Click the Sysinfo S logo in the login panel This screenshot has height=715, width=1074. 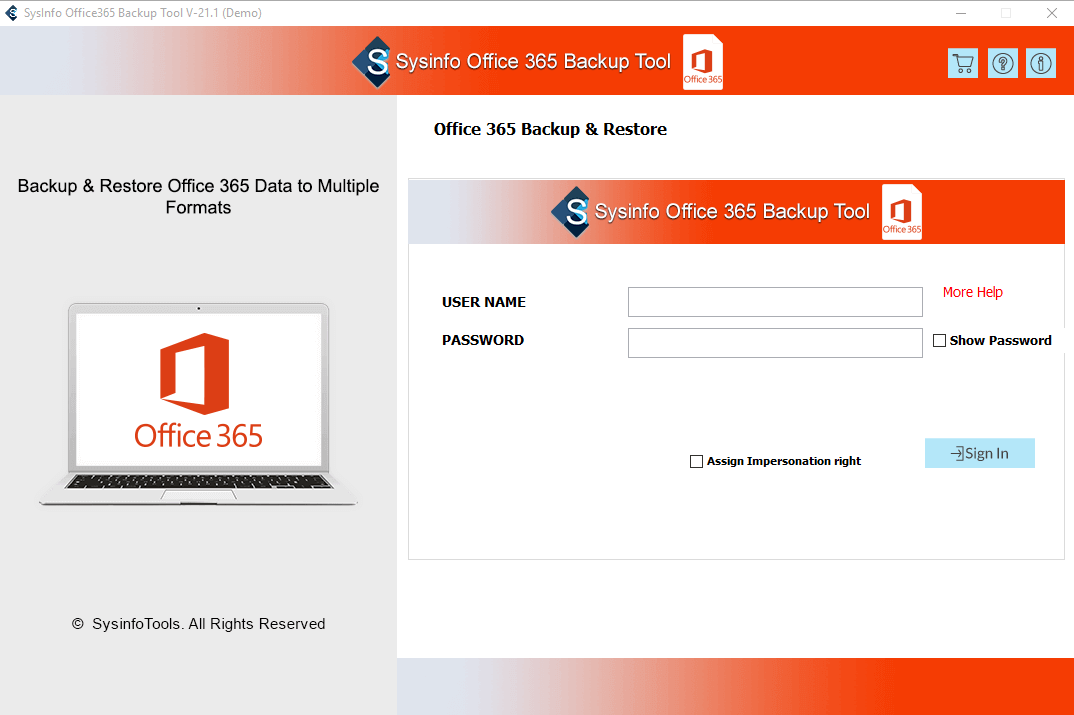point(571,212)
